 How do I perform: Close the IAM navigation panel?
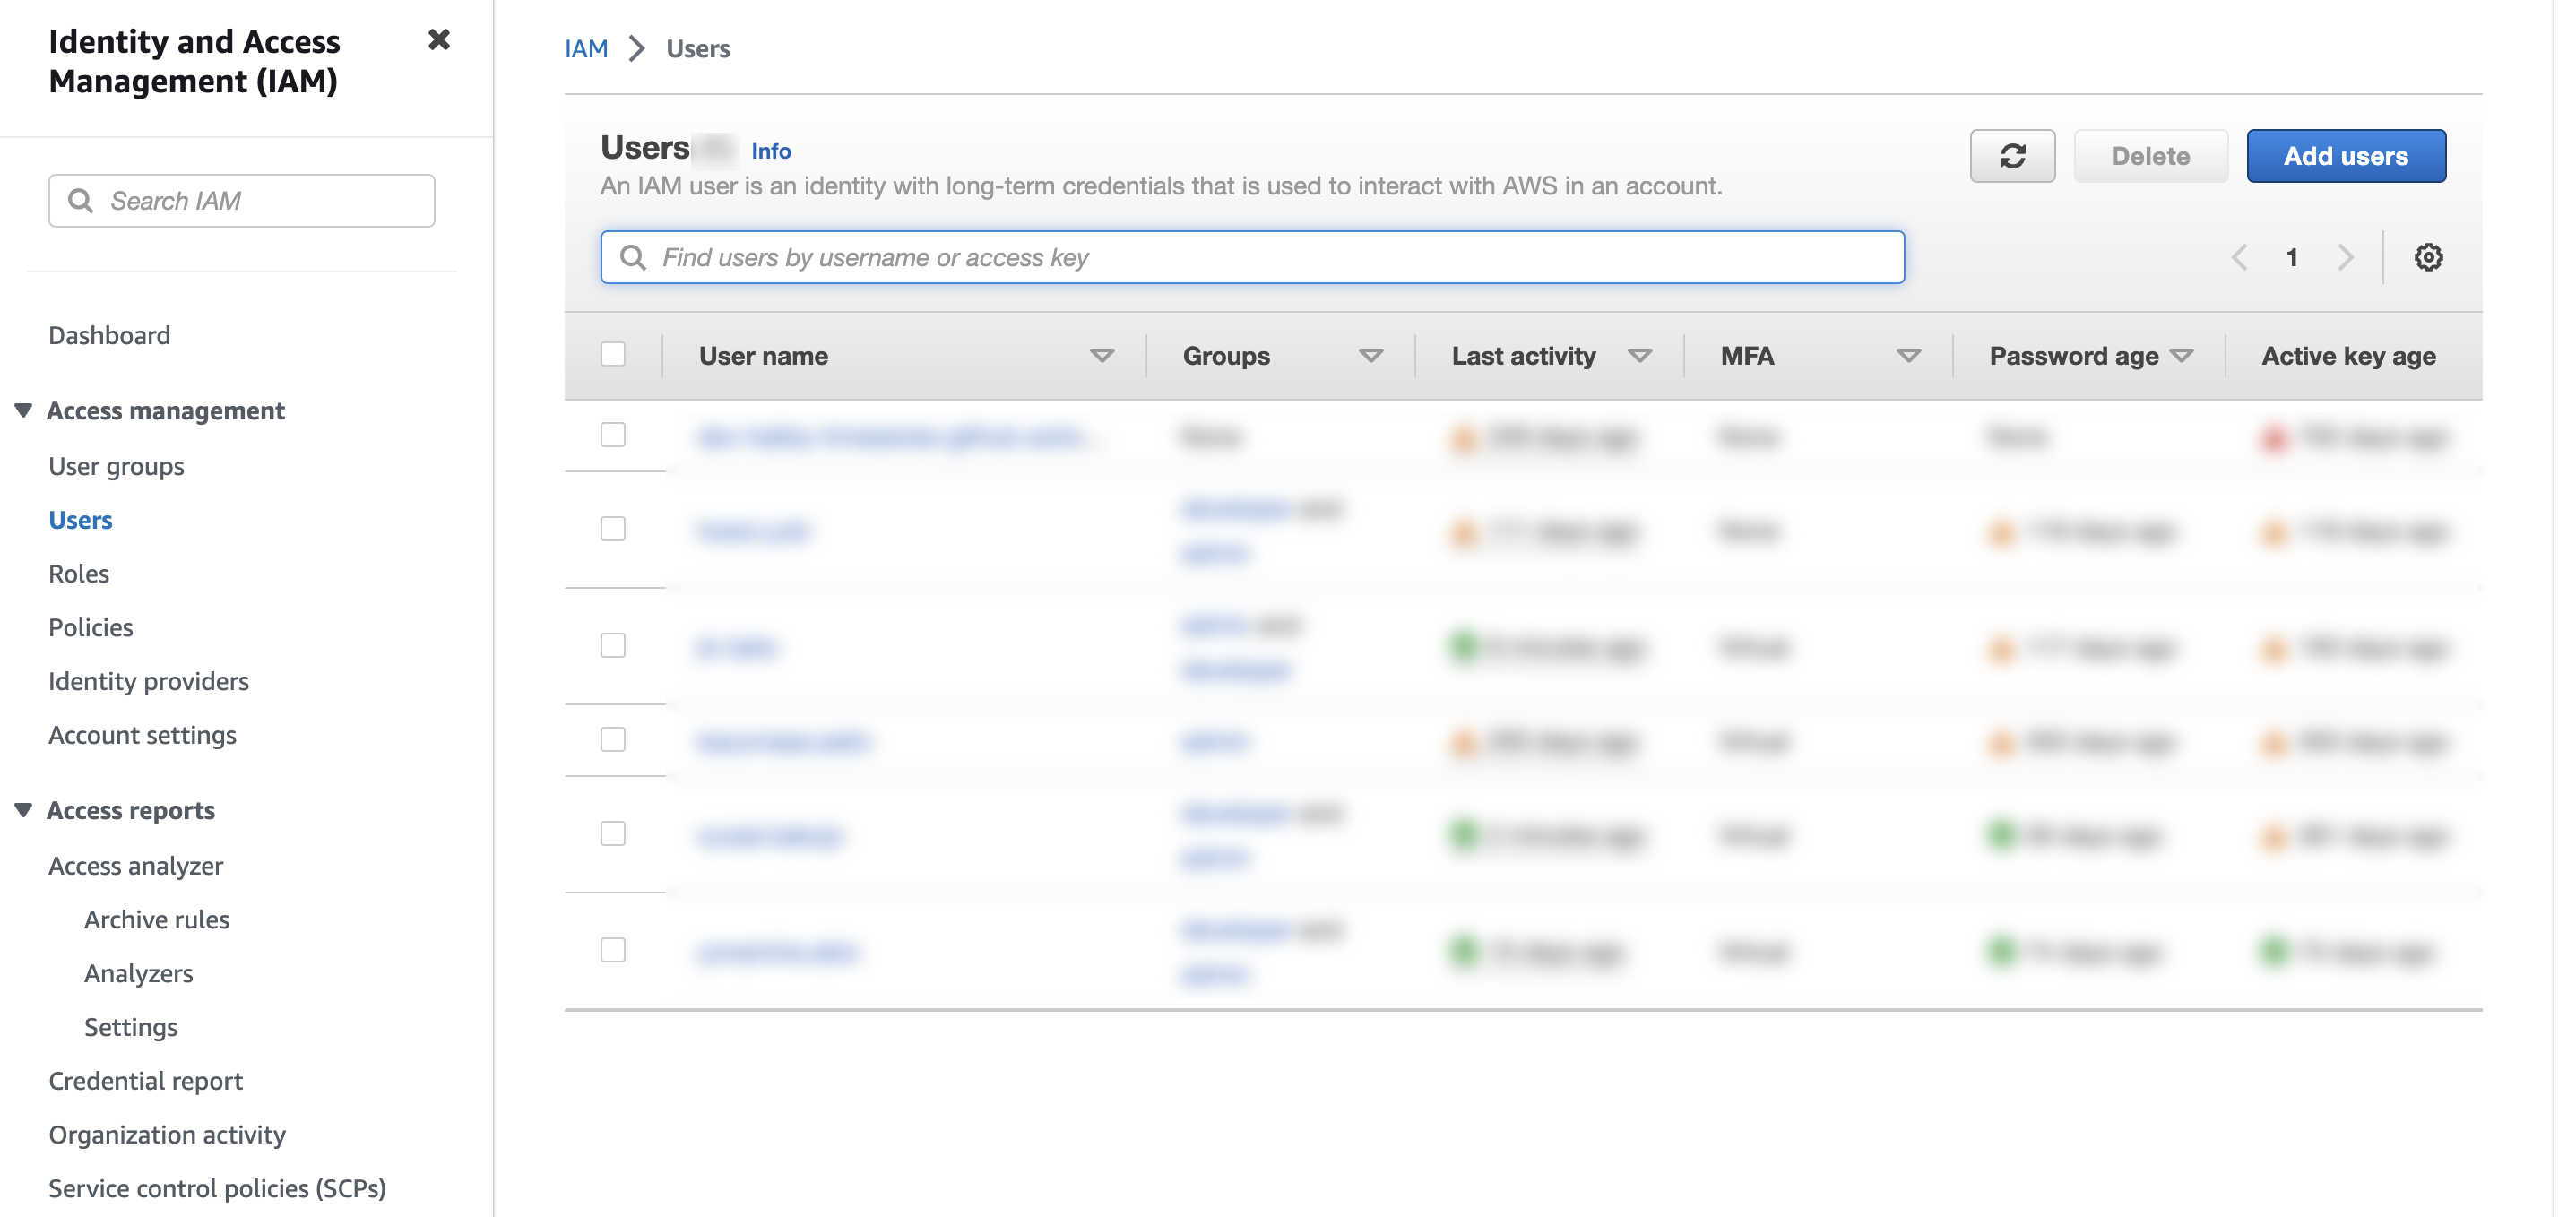(439, 40)
